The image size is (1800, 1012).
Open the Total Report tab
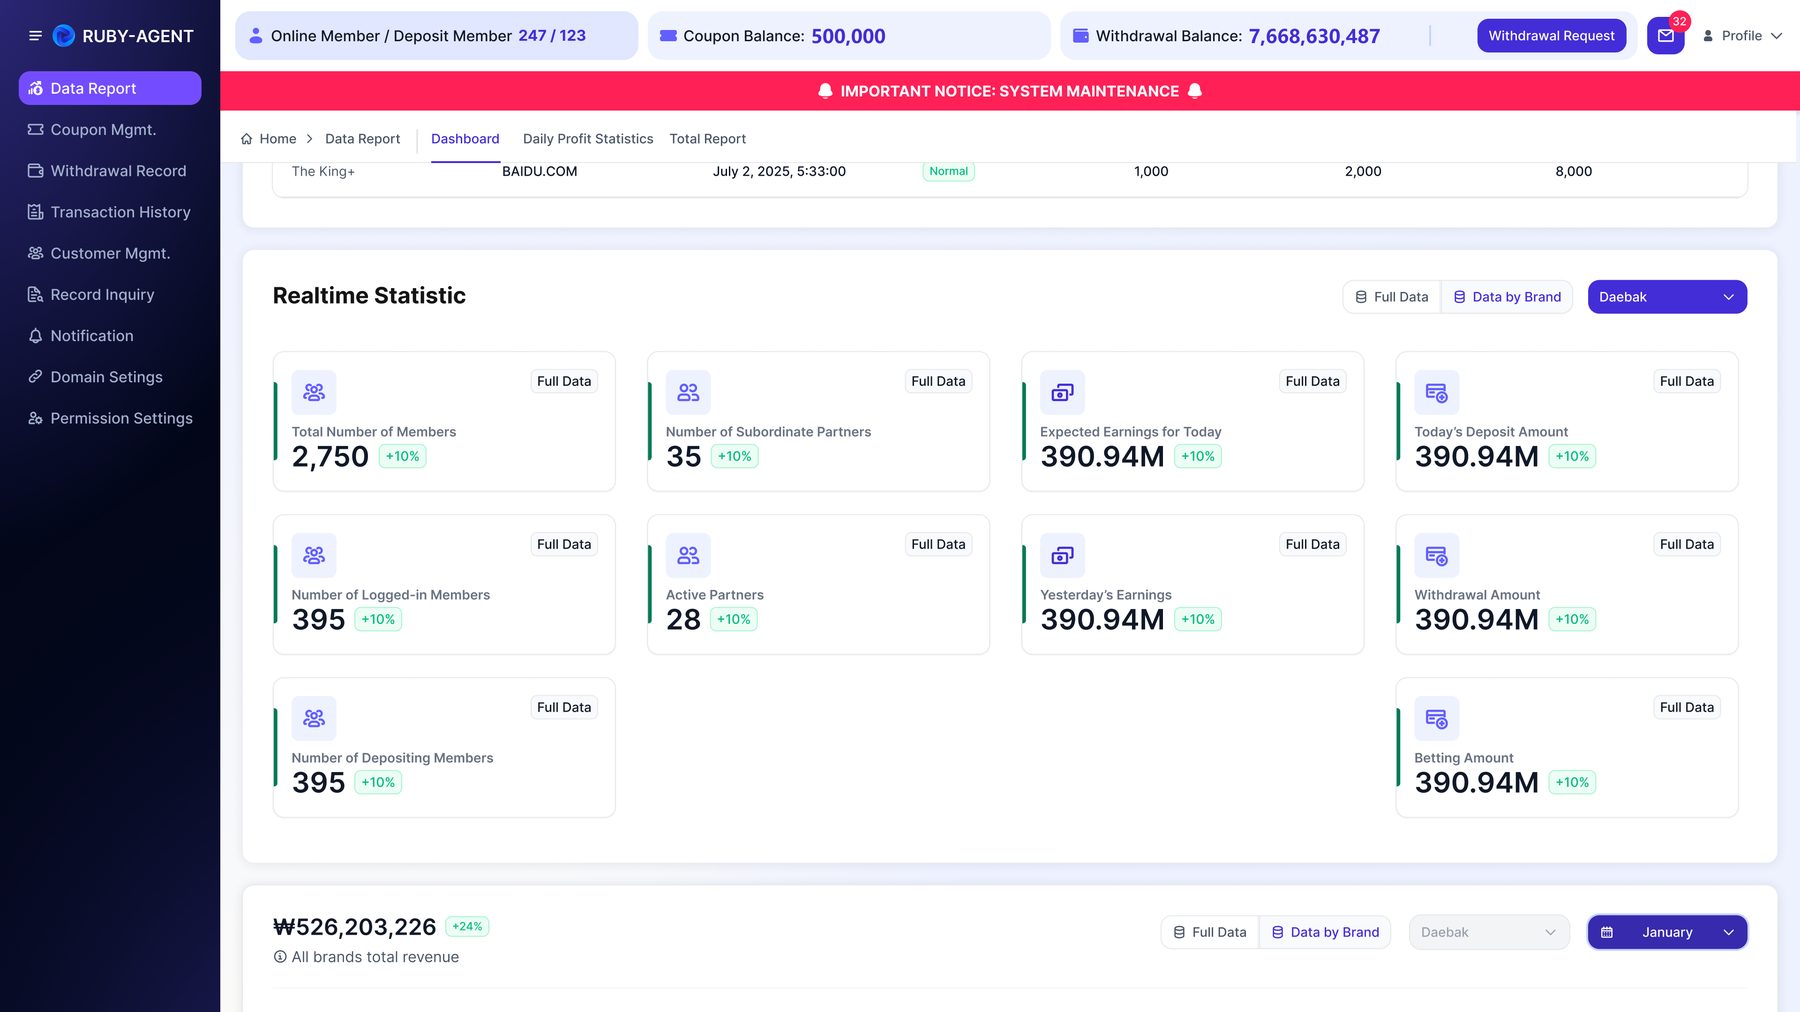pos(708,139)
